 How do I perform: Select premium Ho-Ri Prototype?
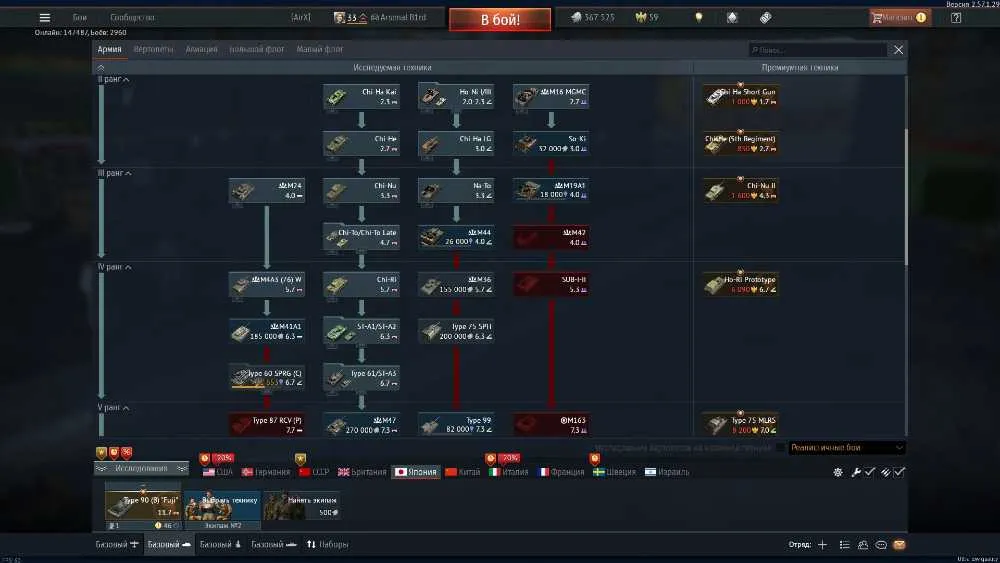click(x=740, y=284)
